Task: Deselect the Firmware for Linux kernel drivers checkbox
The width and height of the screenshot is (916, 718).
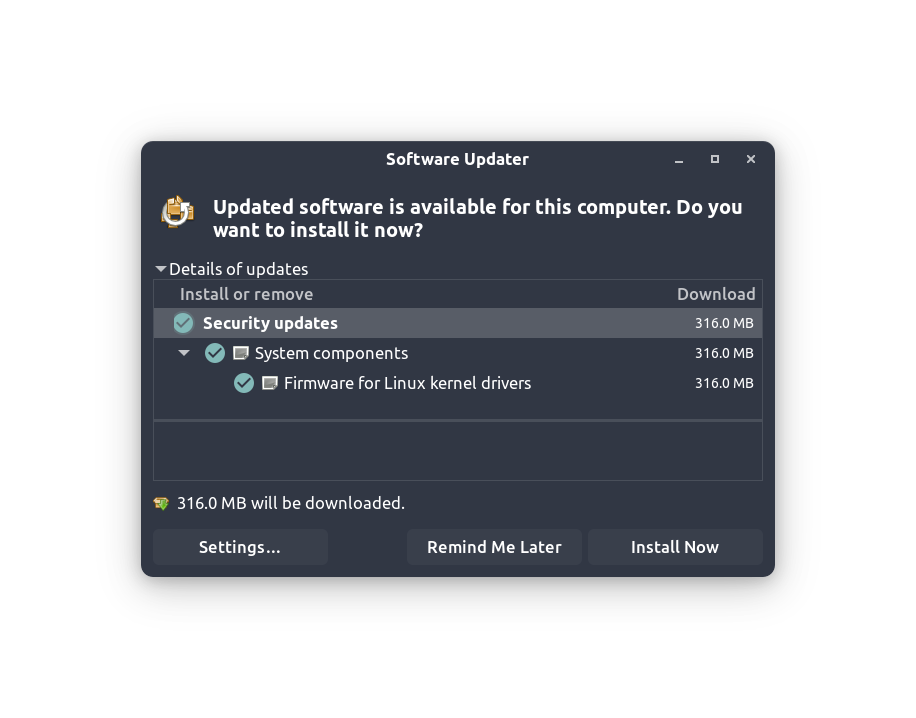Action: (x=244, y=383)
